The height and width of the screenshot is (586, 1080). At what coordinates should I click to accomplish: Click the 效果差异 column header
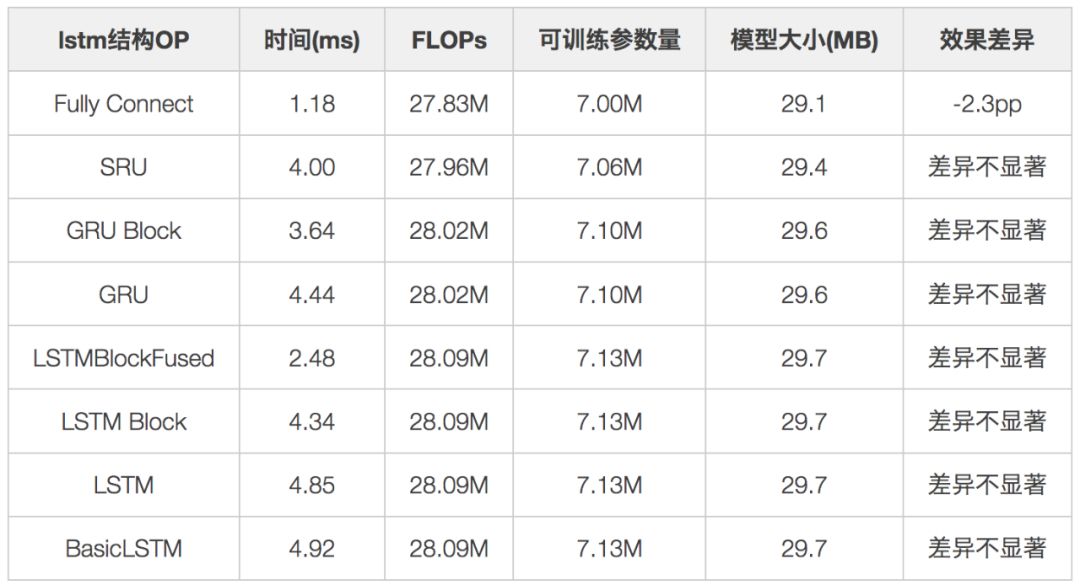pos(986,40)
